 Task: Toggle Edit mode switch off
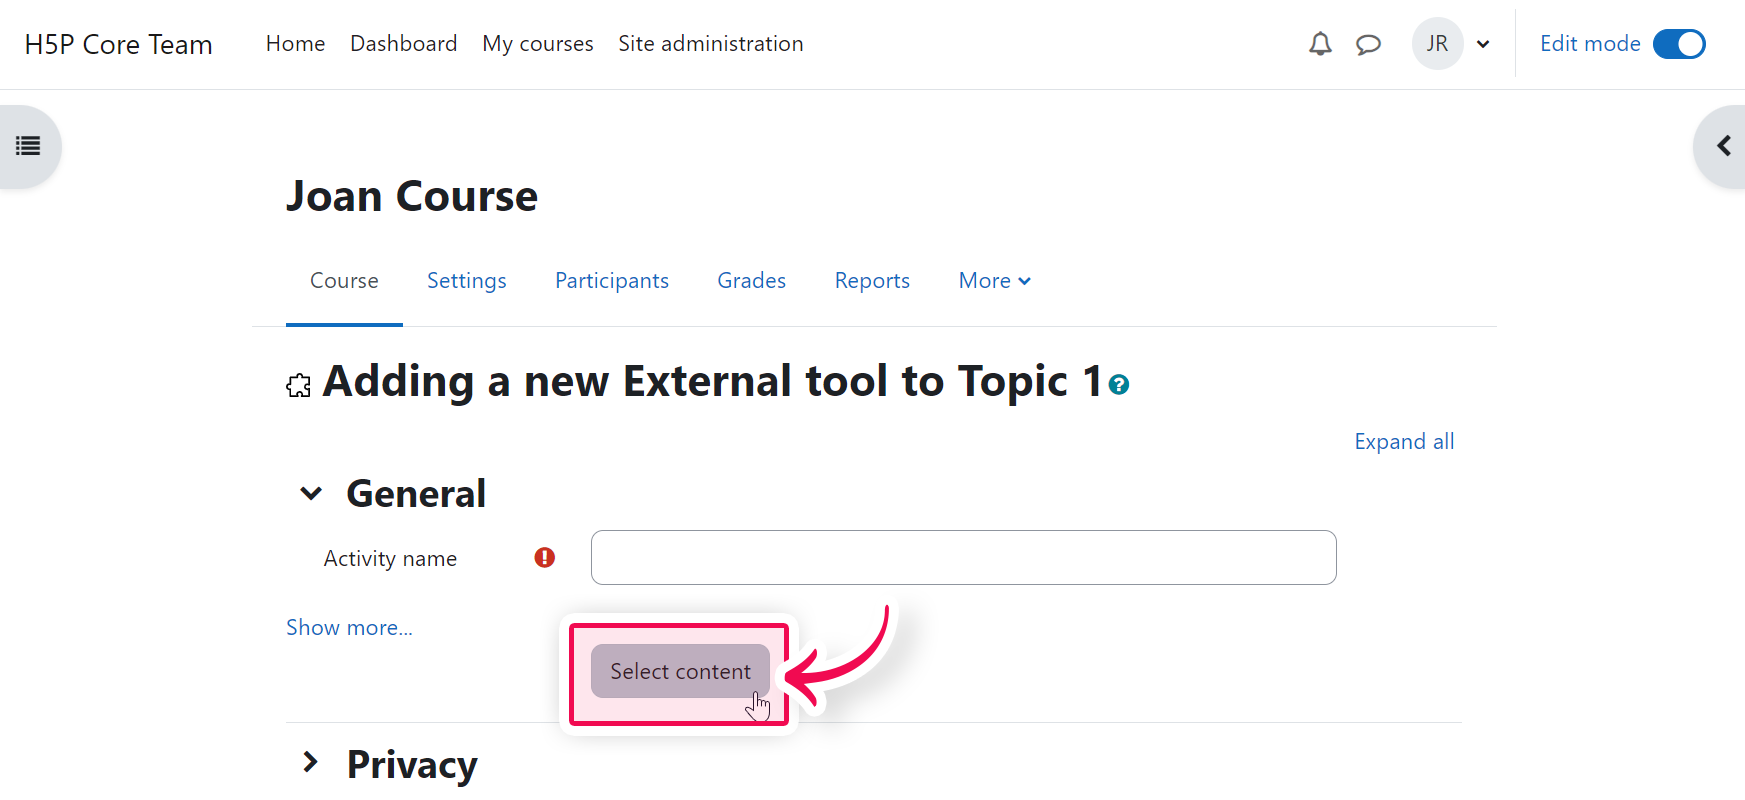pos(1678,44)
